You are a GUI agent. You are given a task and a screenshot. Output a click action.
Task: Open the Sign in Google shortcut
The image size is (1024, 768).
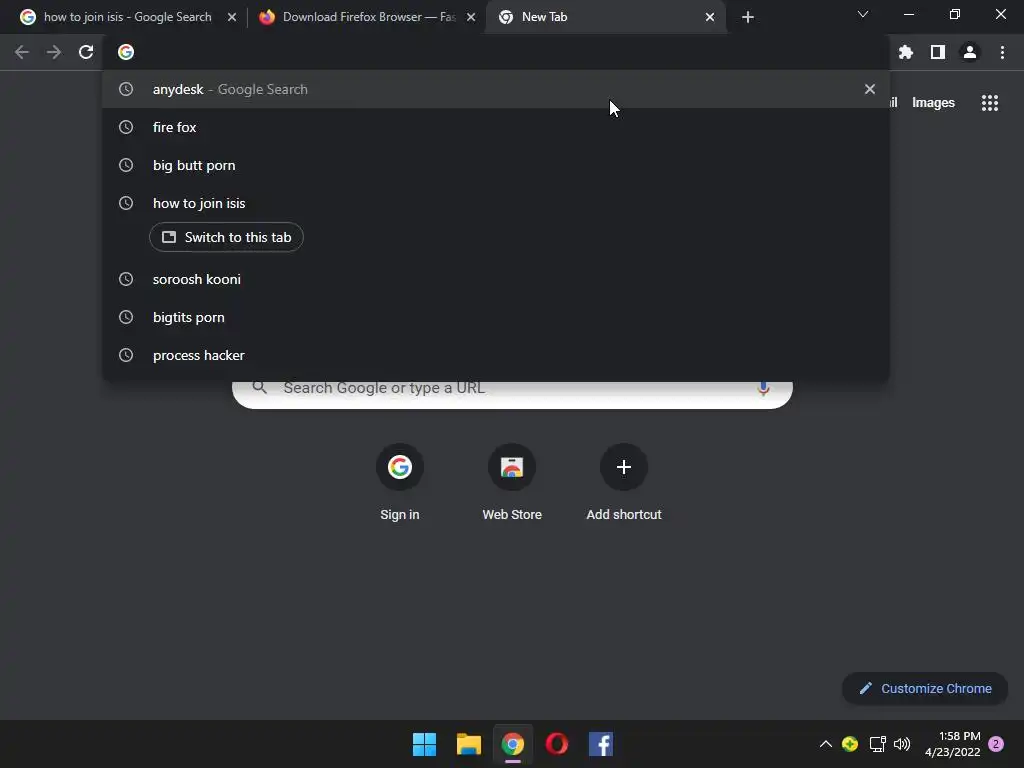pos(400,483)
